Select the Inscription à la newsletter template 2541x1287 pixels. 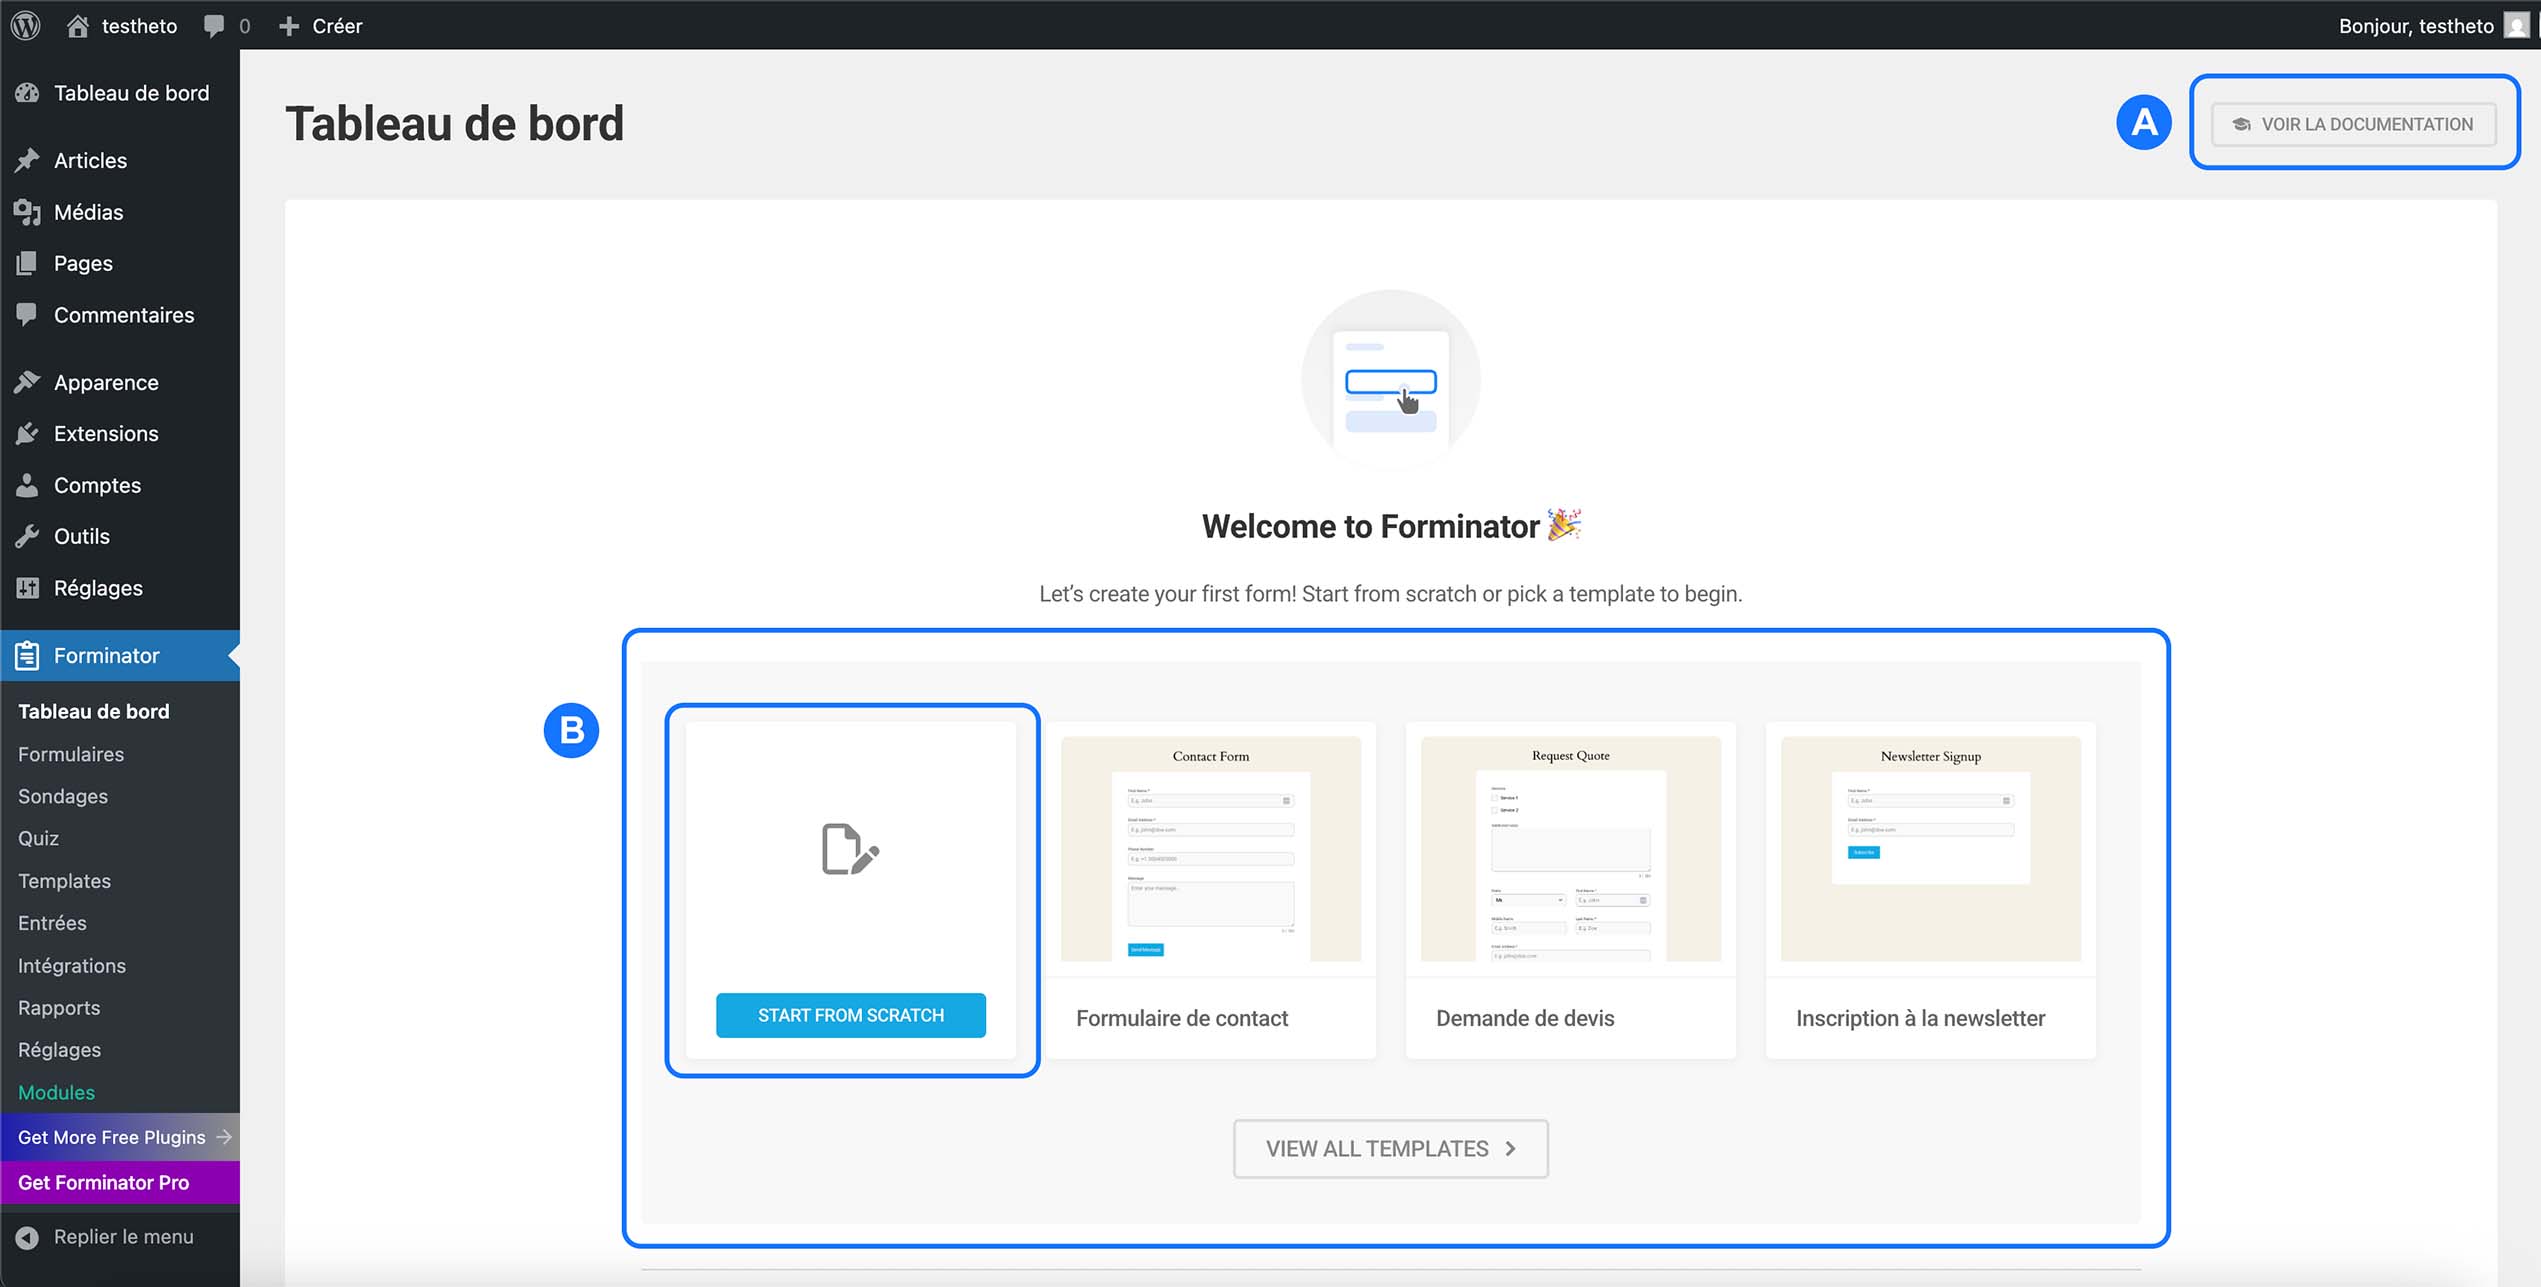pyautogui.click(x=1929, y=850)
